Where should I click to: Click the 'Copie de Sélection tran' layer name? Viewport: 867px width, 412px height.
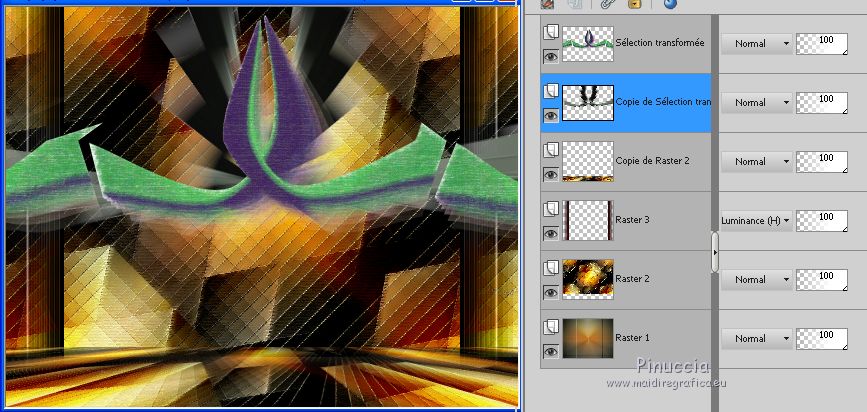663,102
